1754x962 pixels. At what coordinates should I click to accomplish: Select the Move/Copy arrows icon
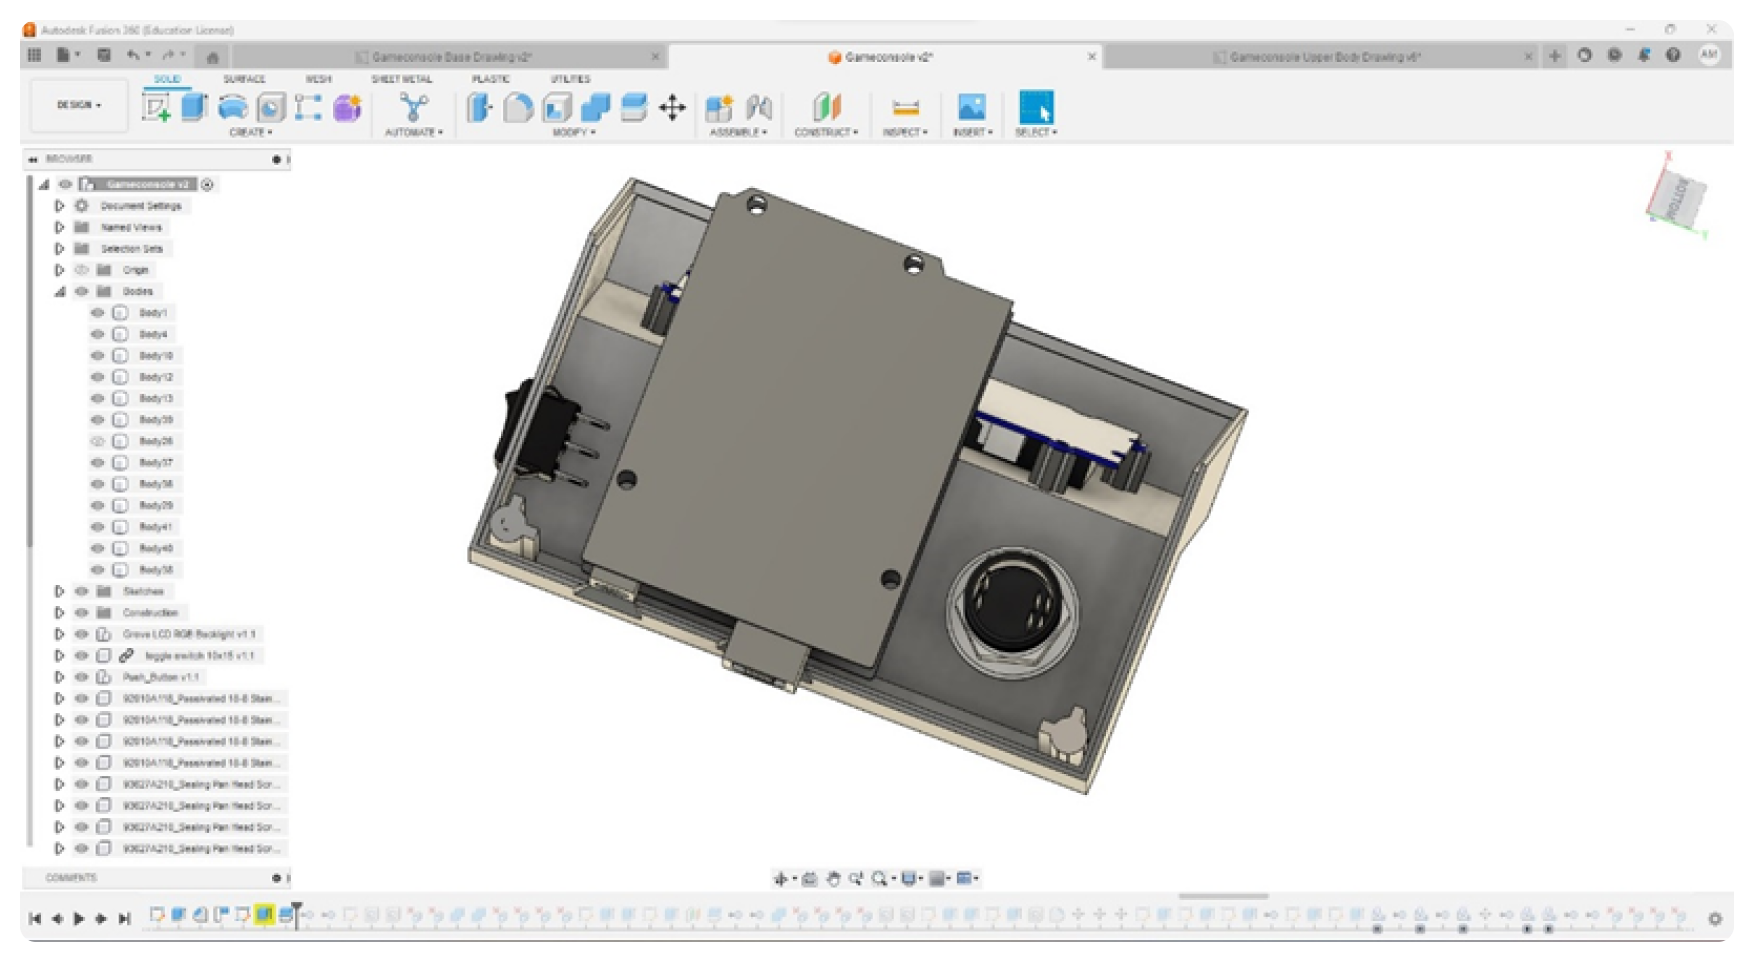pos(672,107)
